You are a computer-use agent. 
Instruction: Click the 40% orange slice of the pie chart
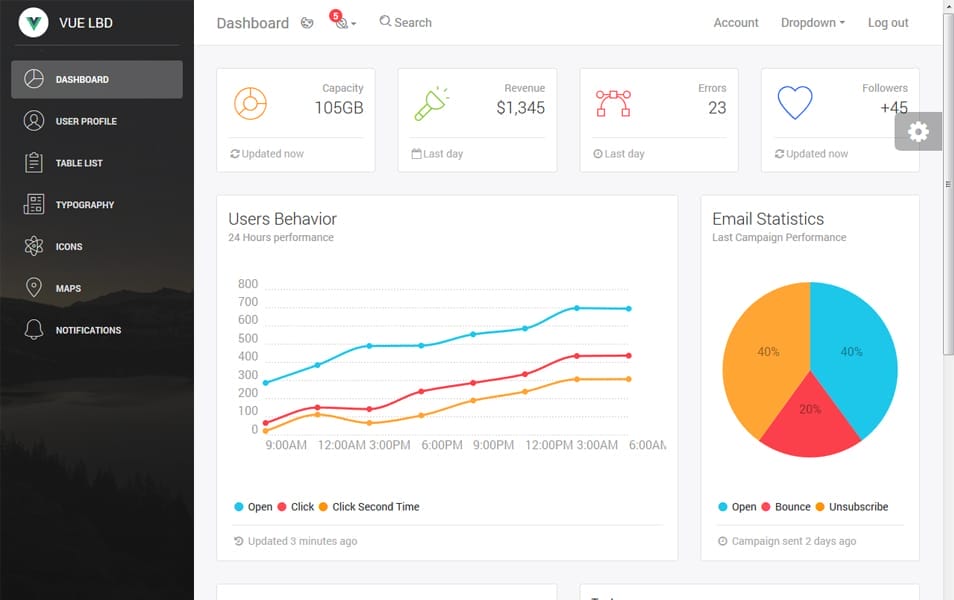tap(768, 352)
